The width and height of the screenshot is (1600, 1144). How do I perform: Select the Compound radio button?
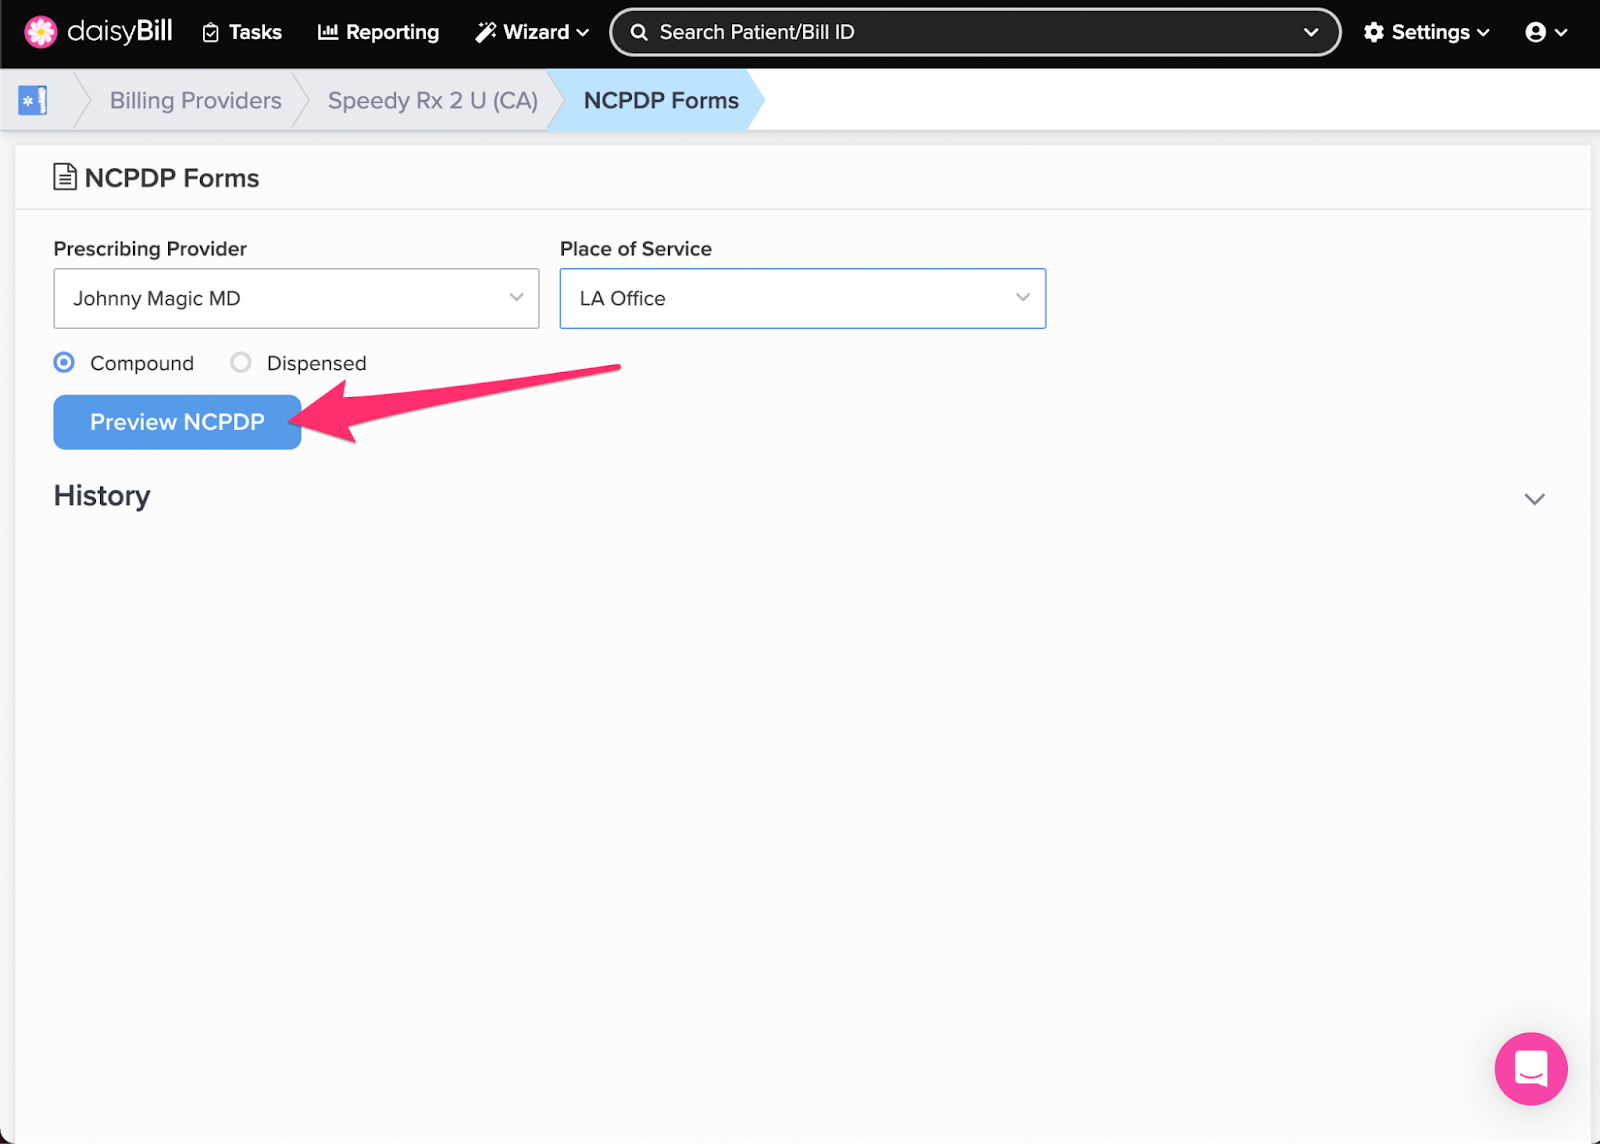(x=64, y=362)
